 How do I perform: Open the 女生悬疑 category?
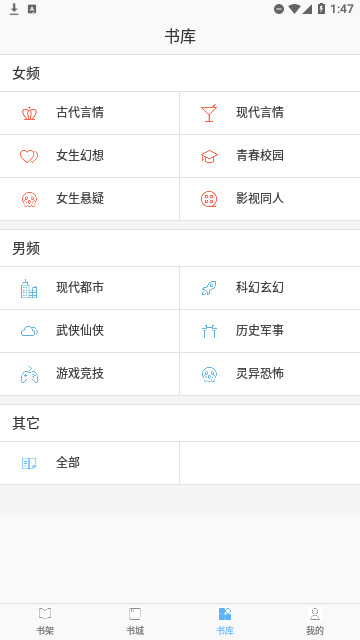click(89, 199)
